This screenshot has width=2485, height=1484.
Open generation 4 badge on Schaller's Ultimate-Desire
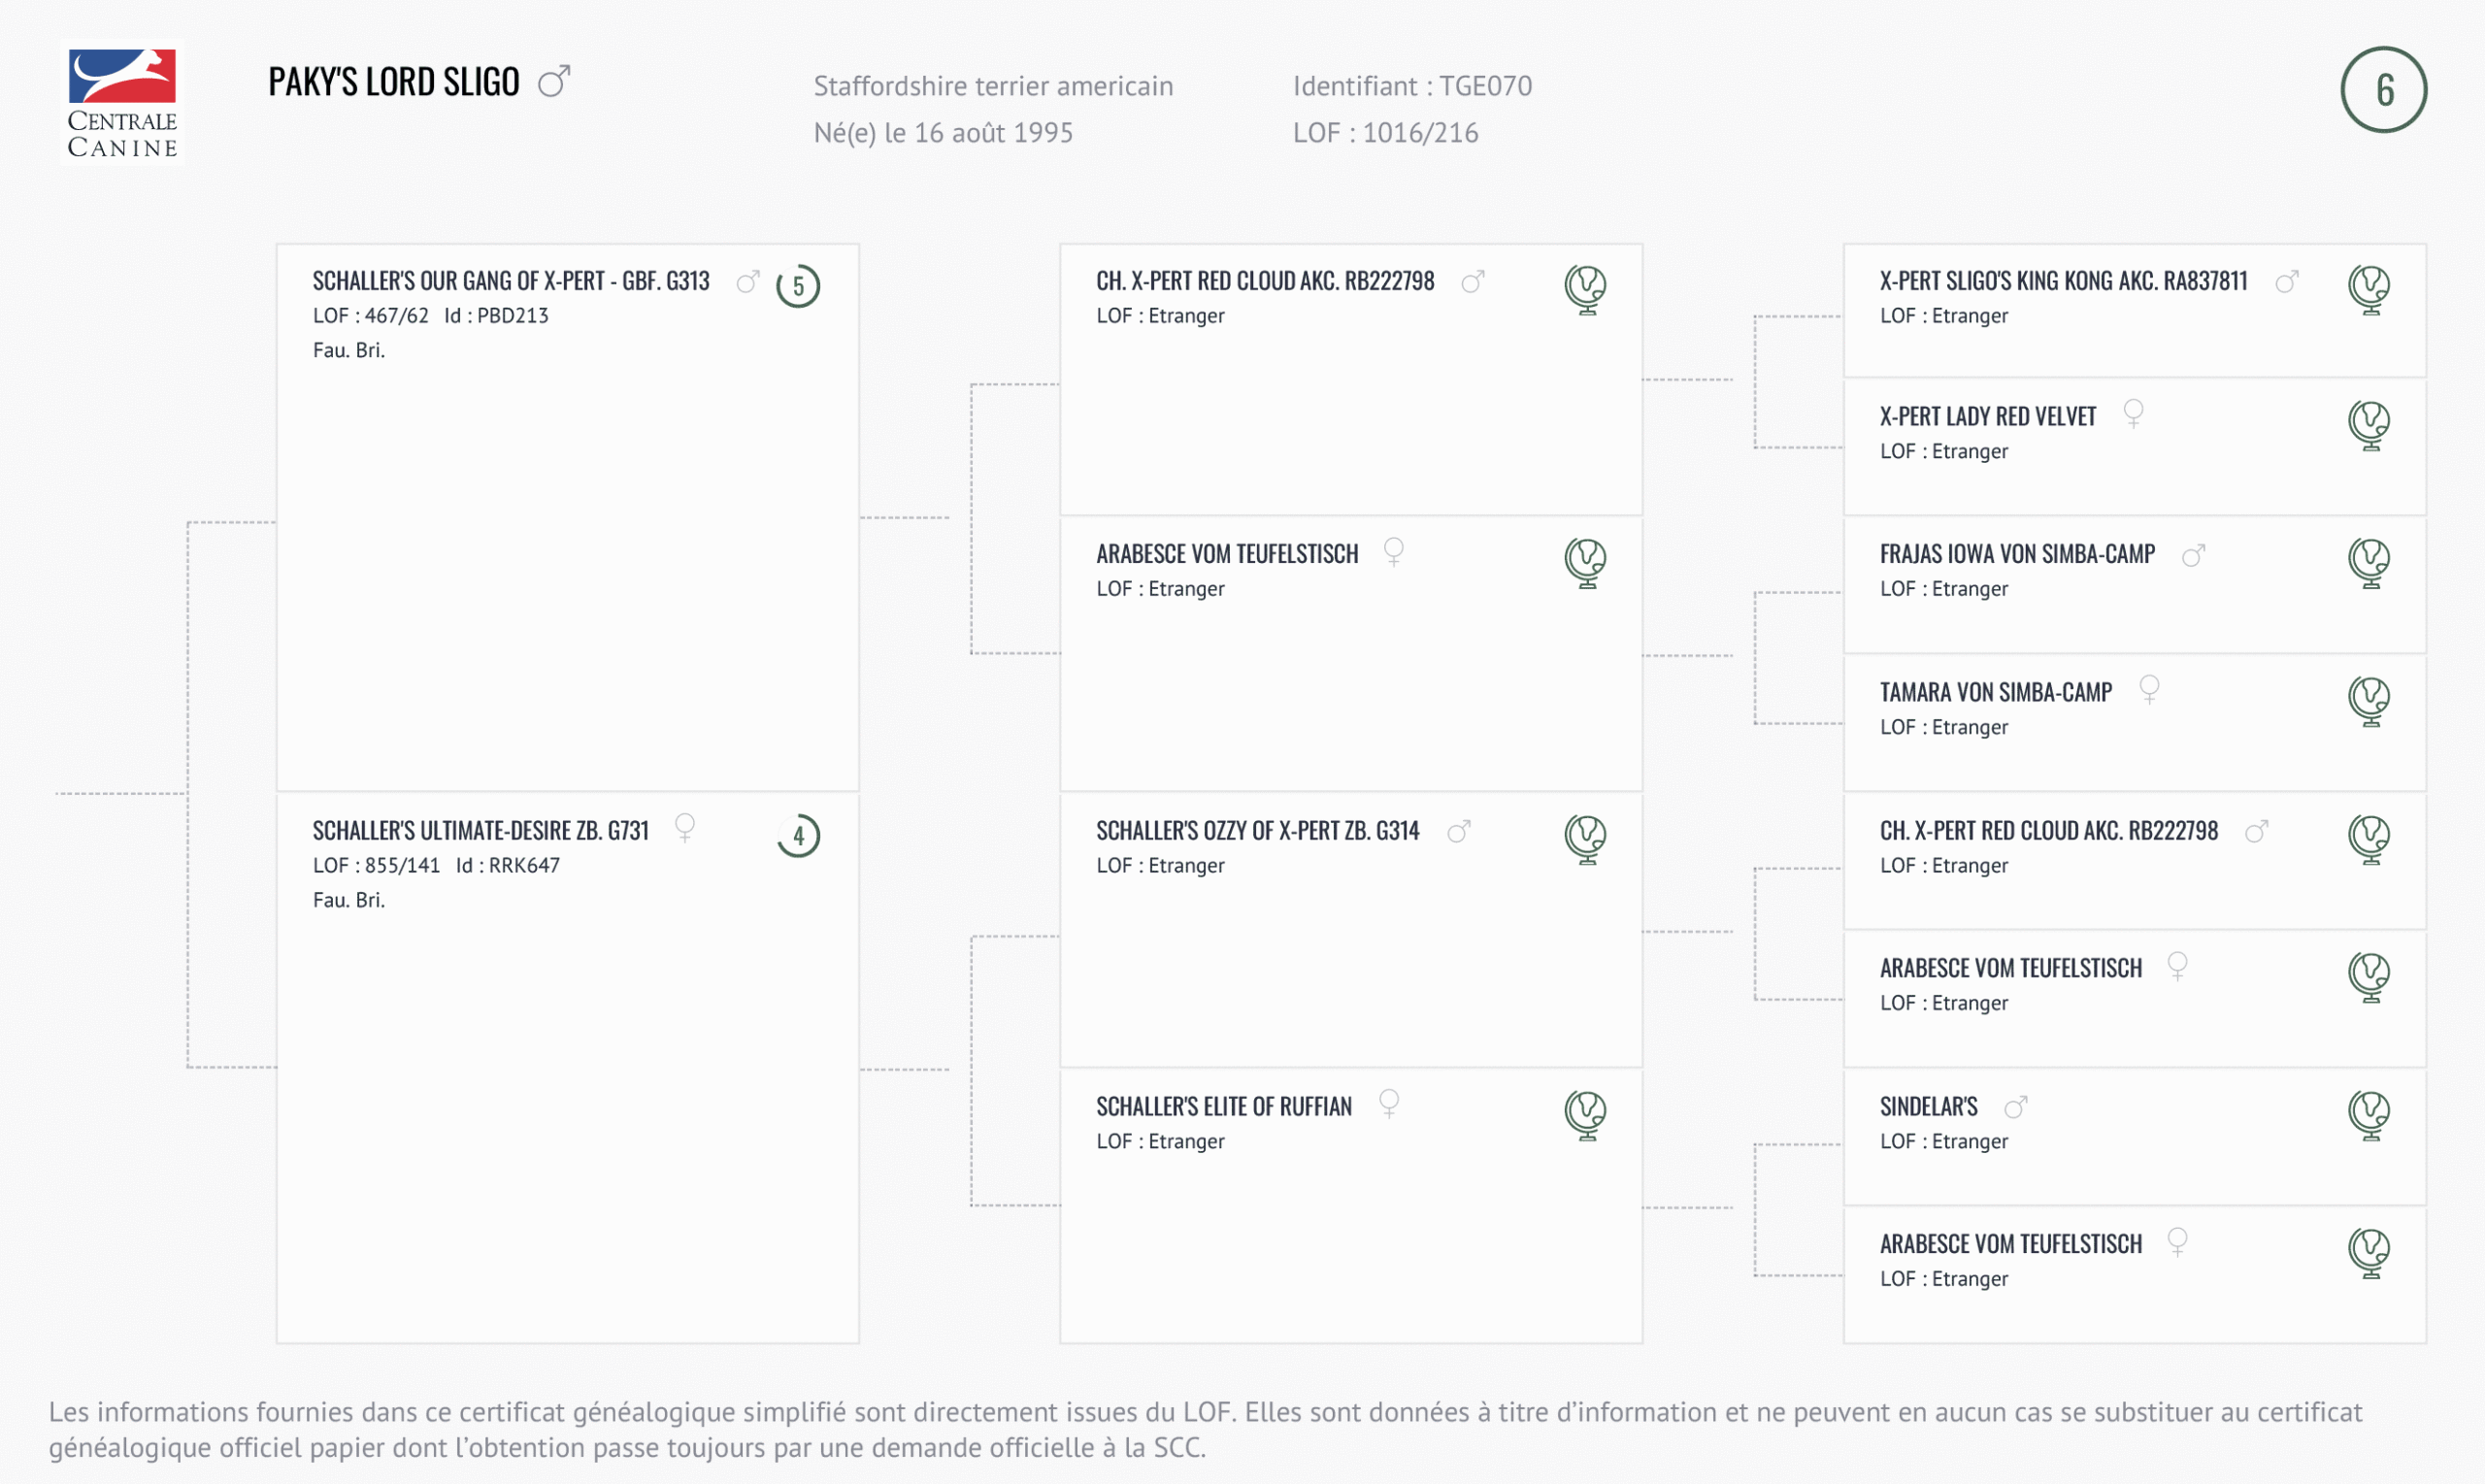(x=798, y=836)
